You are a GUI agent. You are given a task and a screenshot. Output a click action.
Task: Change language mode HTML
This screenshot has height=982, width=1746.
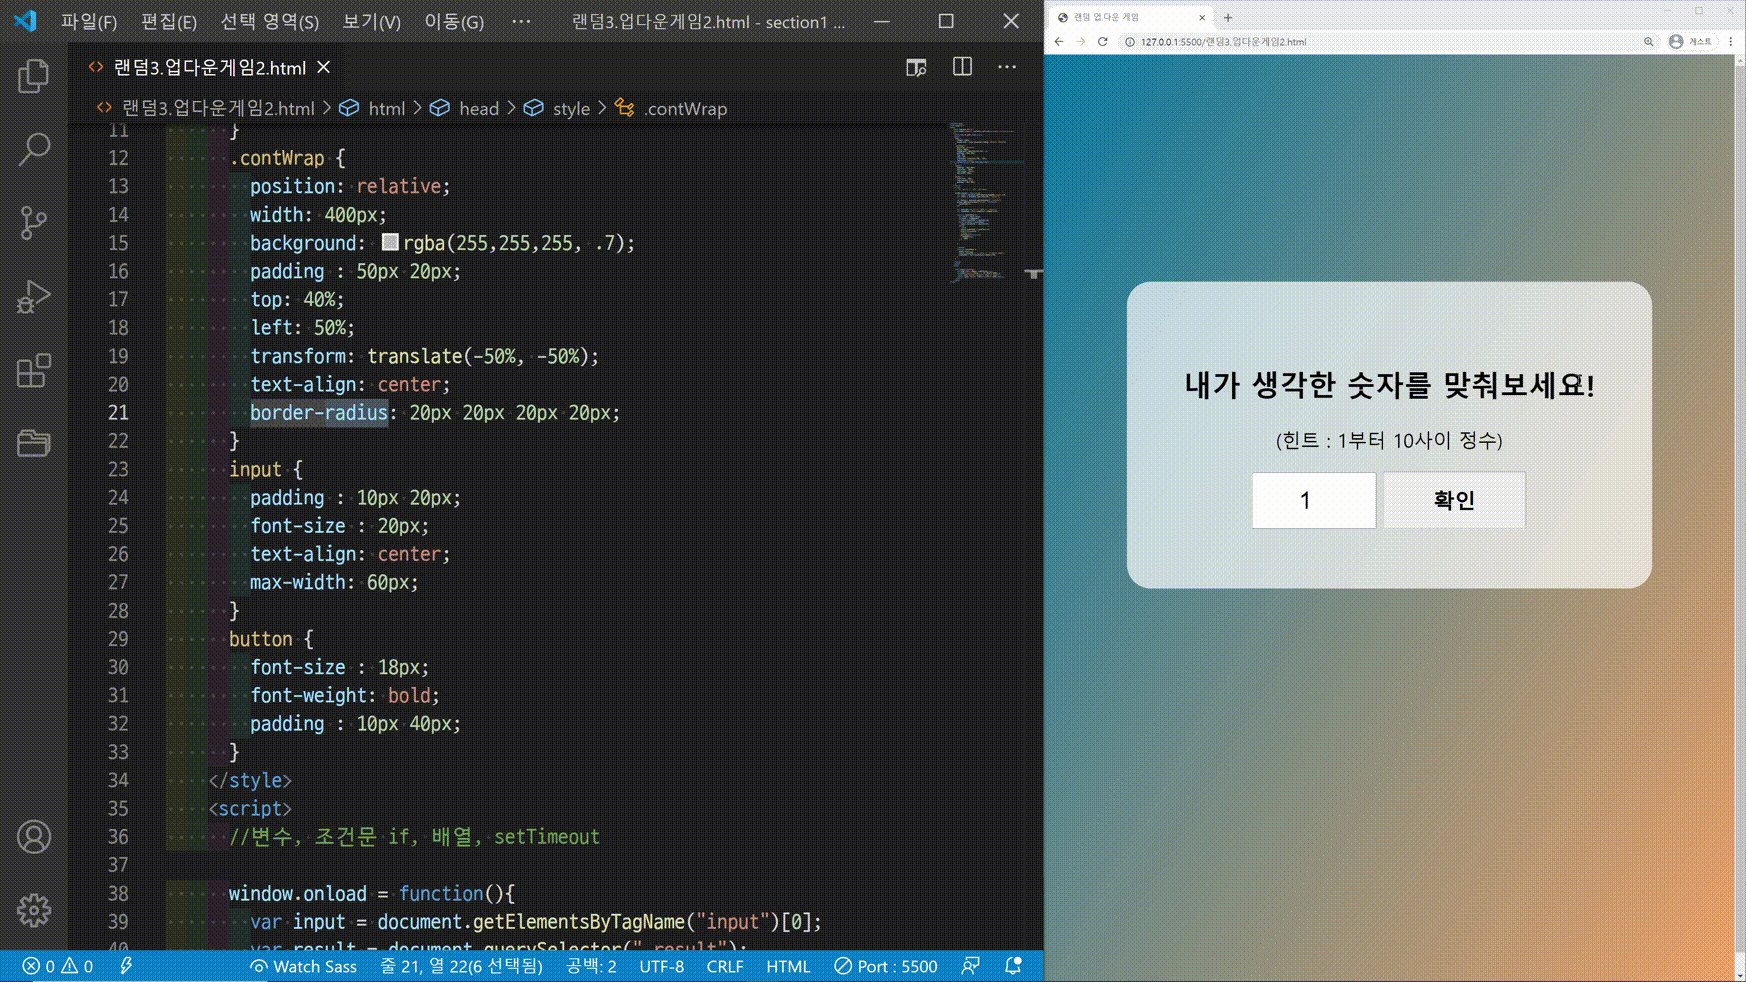pos(788,966)
